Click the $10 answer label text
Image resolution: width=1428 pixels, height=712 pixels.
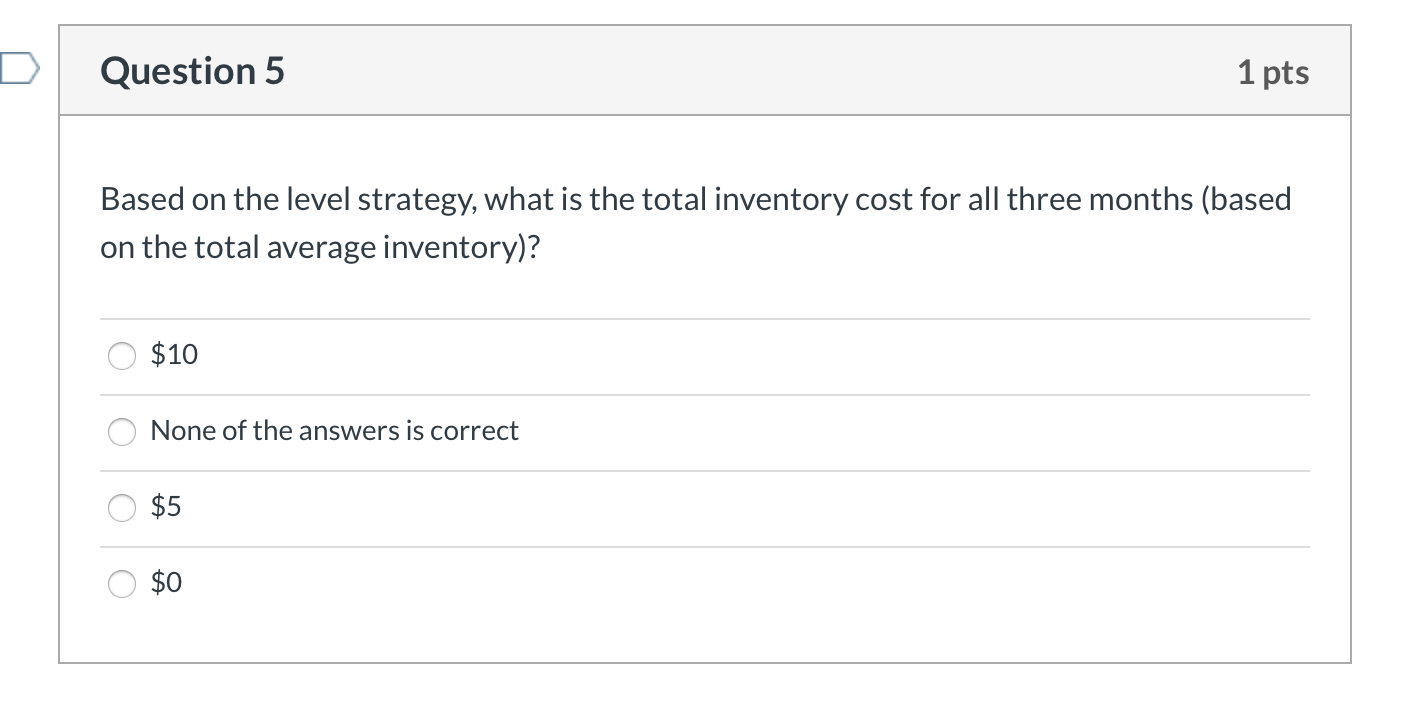(x=173, y=354)
